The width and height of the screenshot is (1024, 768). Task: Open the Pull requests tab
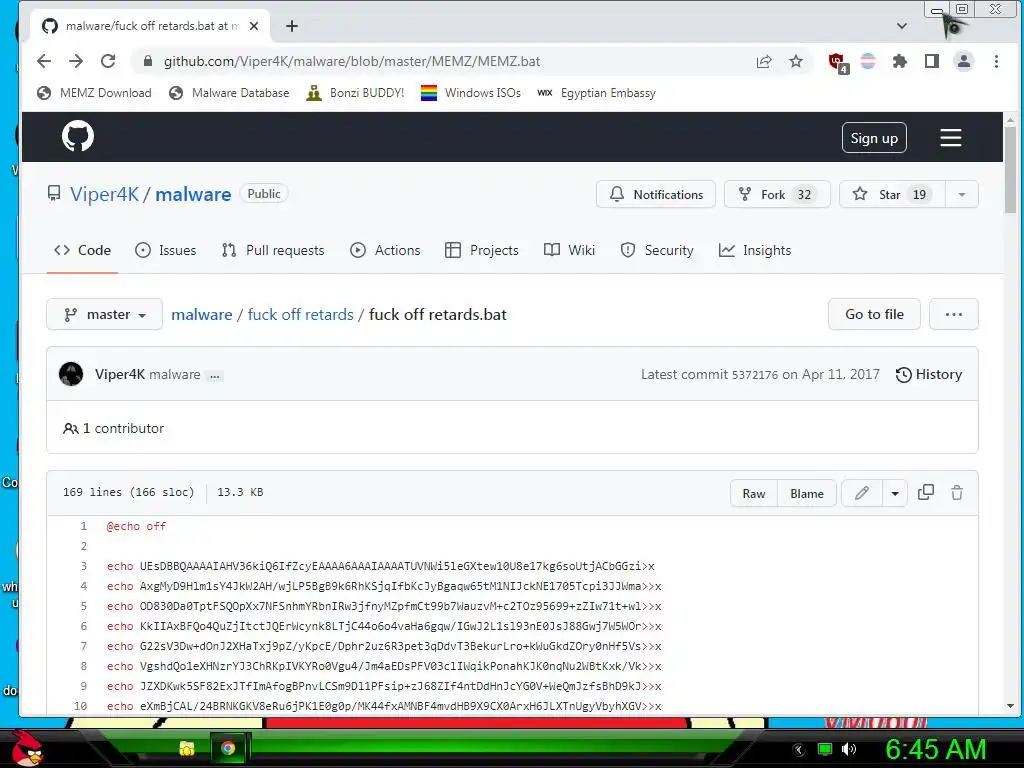point(272,250)
